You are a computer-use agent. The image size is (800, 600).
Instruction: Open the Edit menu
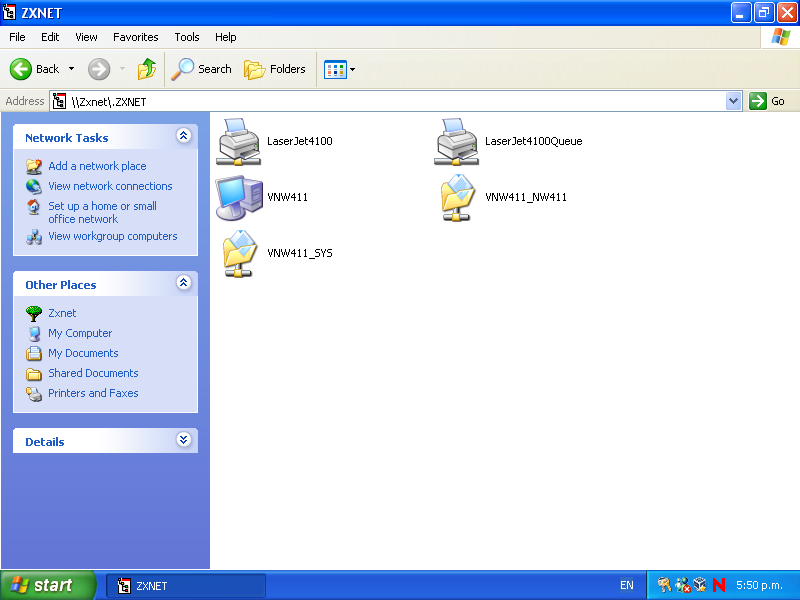(x=50, y=37)
